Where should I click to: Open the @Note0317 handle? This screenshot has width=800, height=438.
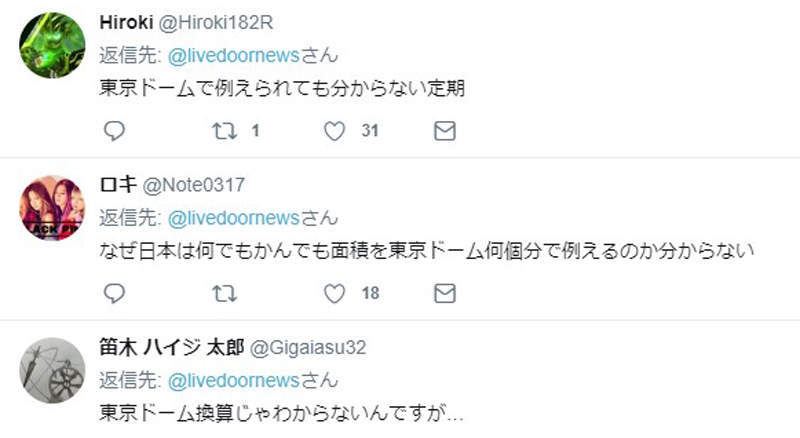(193, 185)
